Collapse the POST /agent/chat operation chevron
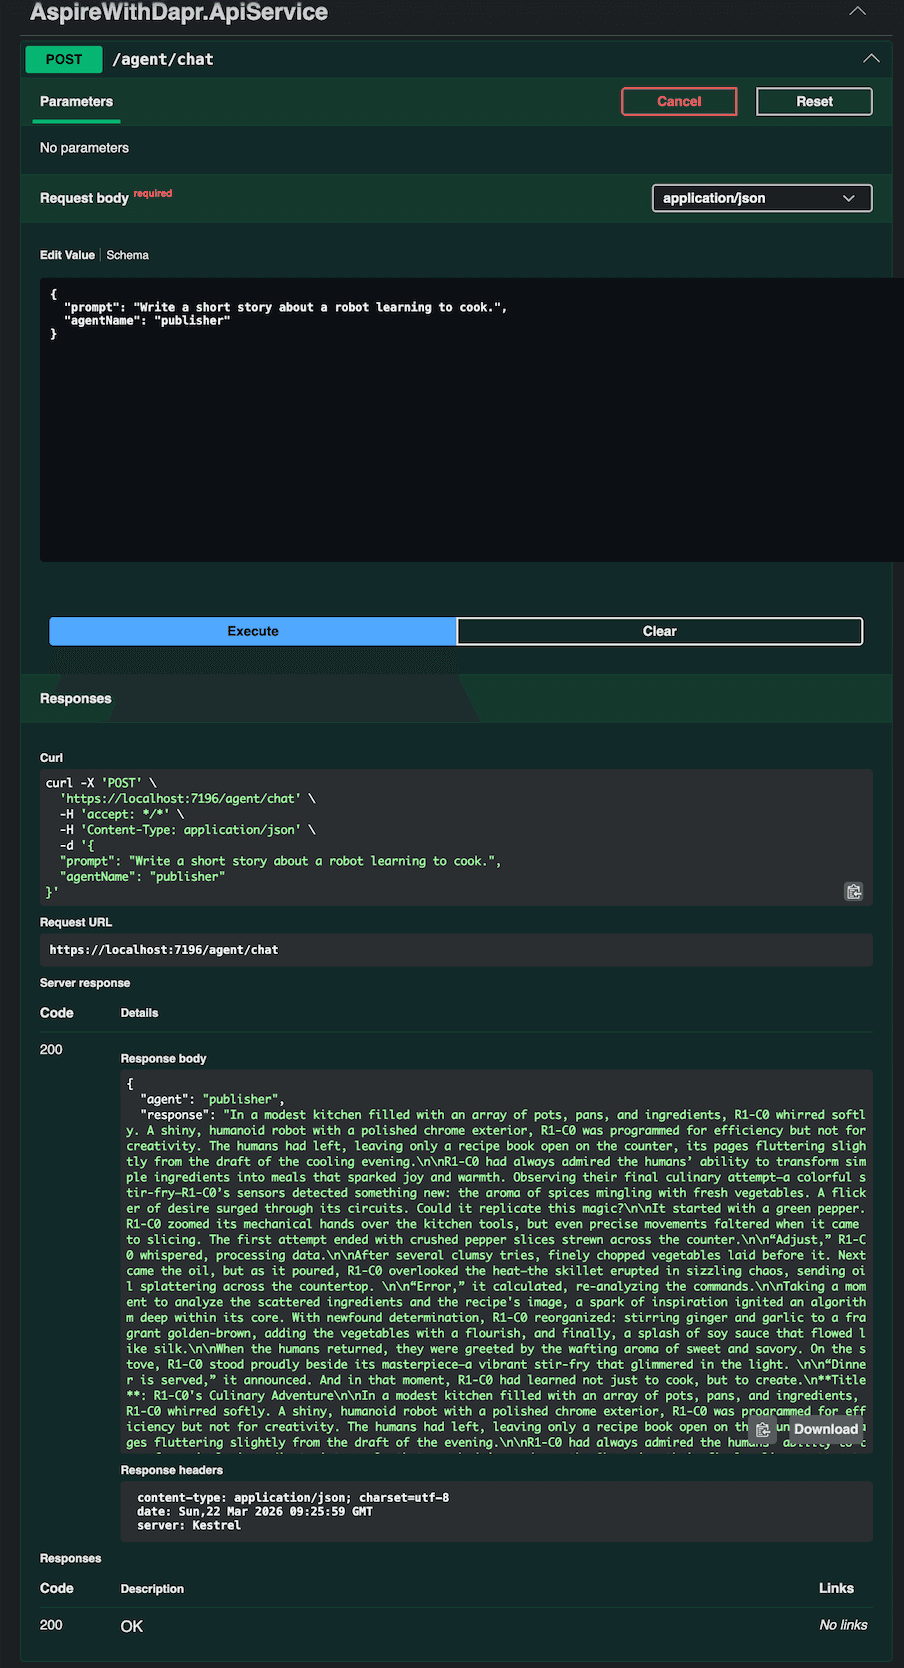 [x=872, y=59]
